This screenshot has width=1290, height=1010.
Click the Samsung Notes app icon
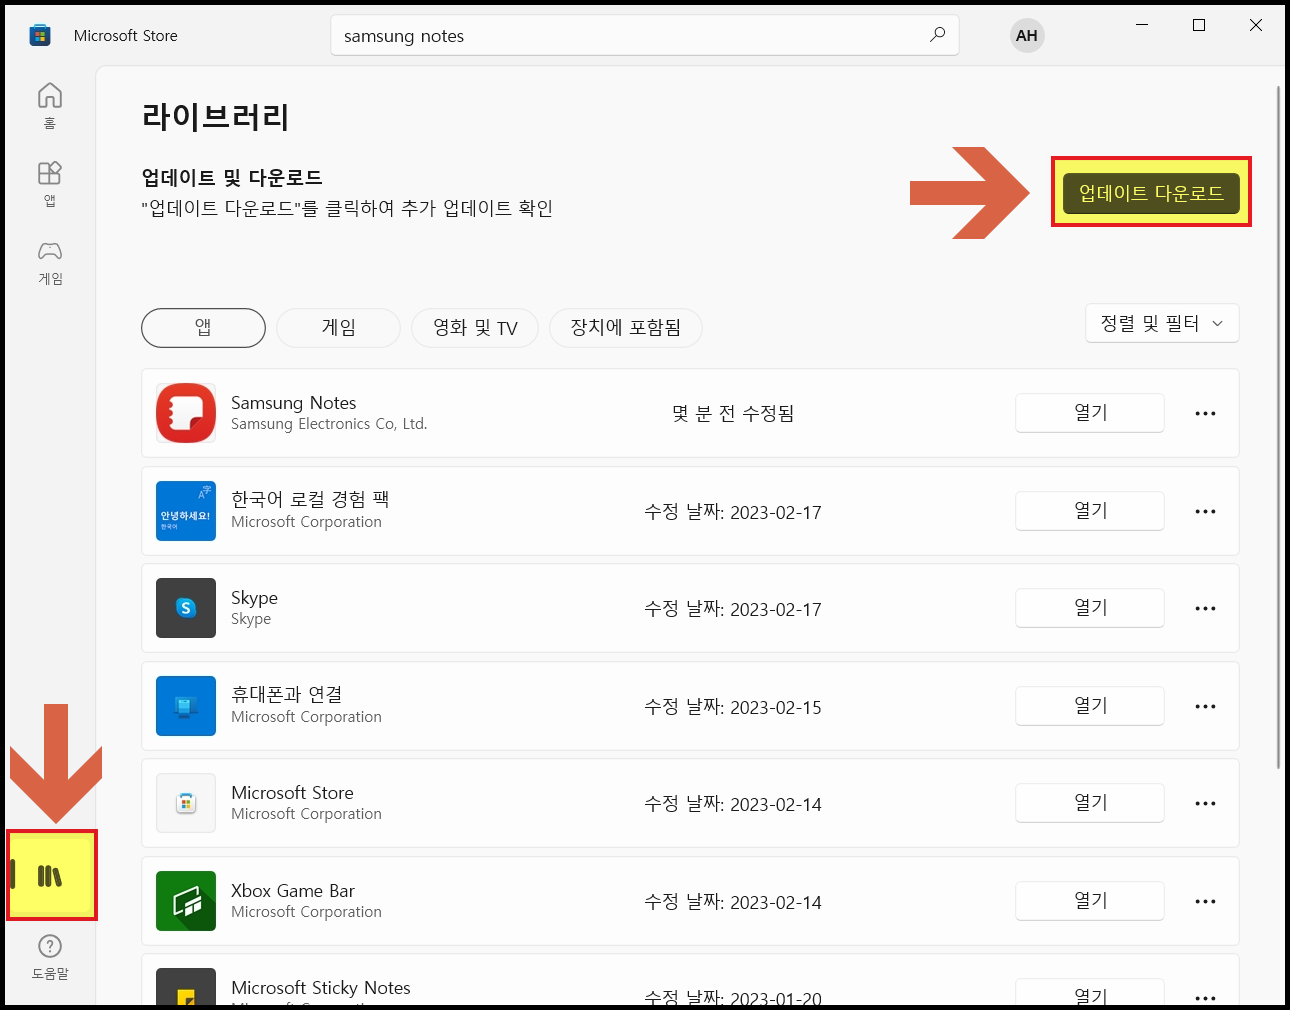click(x=186, y=413)
